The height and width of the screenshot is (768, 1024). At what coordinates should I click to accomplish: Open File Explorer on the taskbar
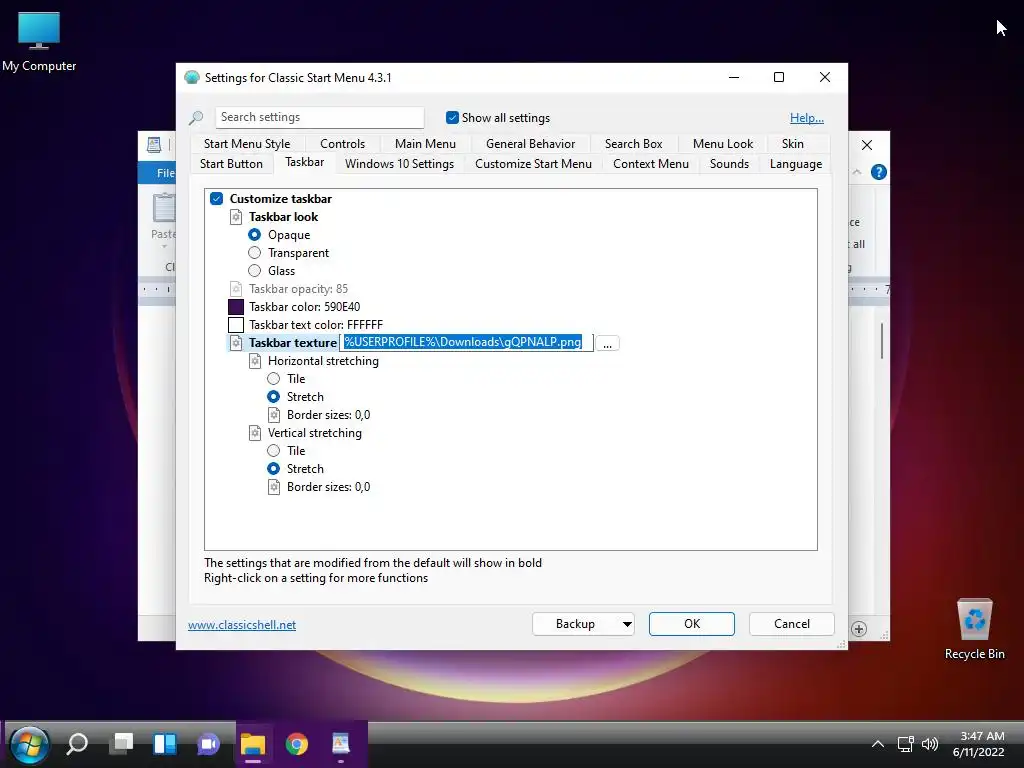[253, 744]
